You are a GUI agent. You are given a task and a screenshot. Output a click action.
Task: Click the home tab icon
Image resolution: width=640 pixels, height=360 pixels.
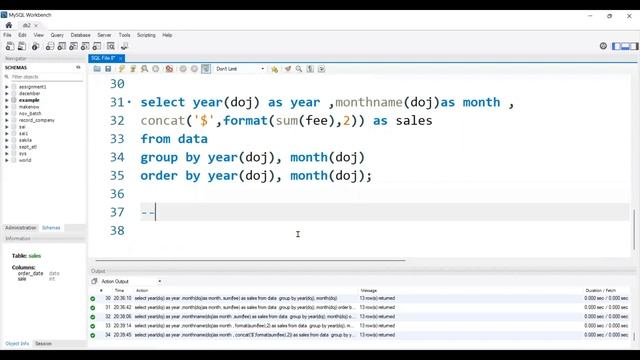pos(9,25)
